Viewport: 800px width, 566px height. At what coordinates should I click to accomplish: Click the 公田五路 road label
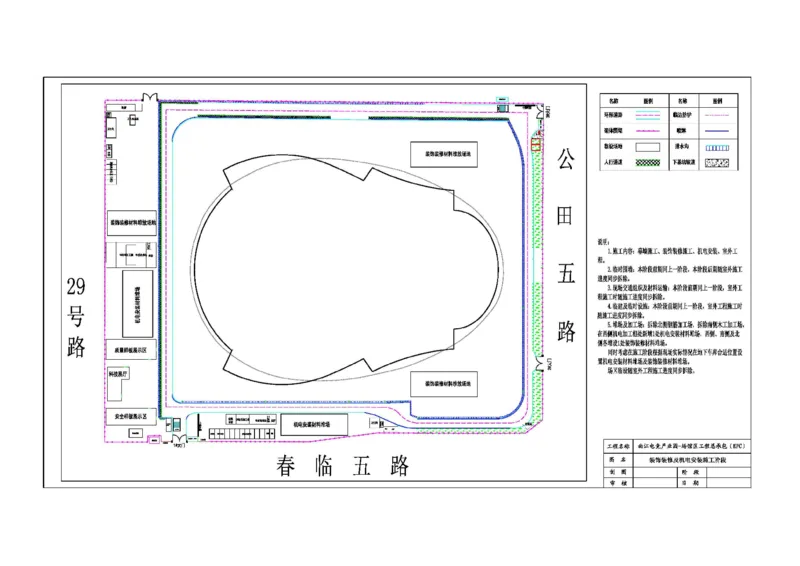click(x=566, y=245)
